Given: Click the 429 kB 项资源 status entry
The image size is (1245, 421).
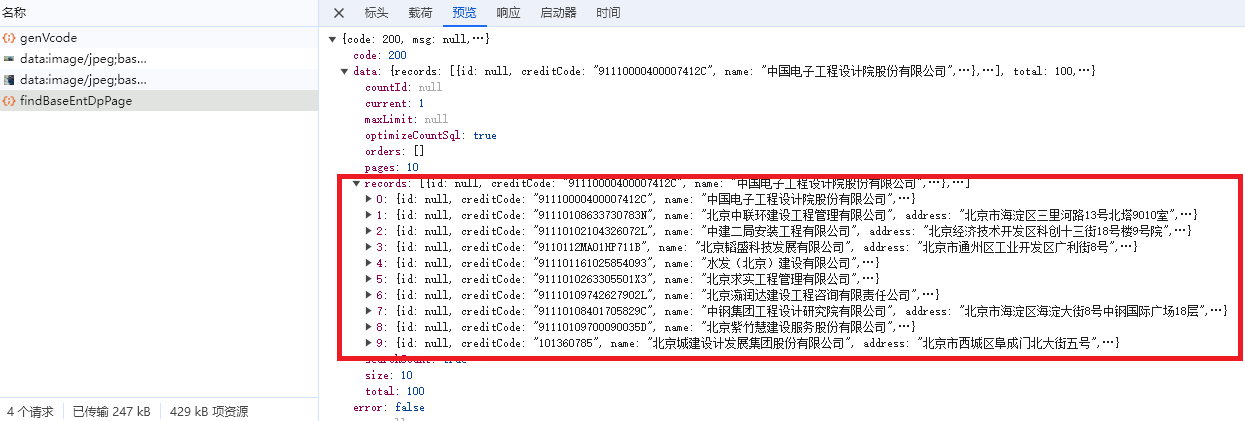Looking at the screenshot, I should click(208, 411).
